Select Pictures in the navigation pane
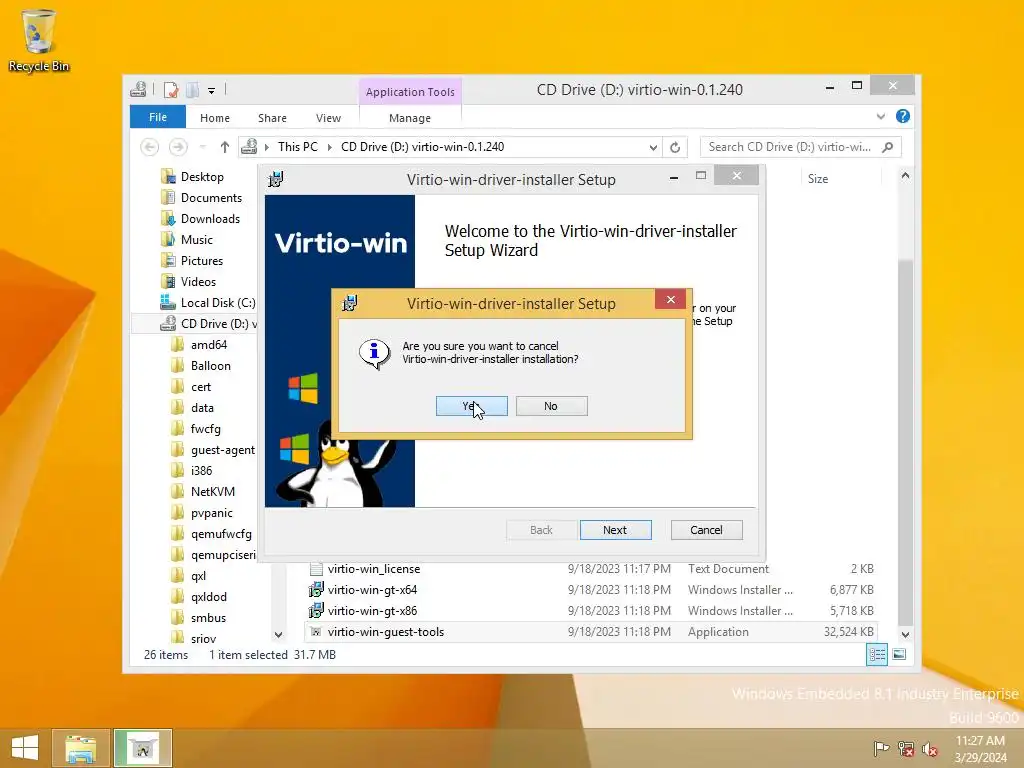 point(202,261)
